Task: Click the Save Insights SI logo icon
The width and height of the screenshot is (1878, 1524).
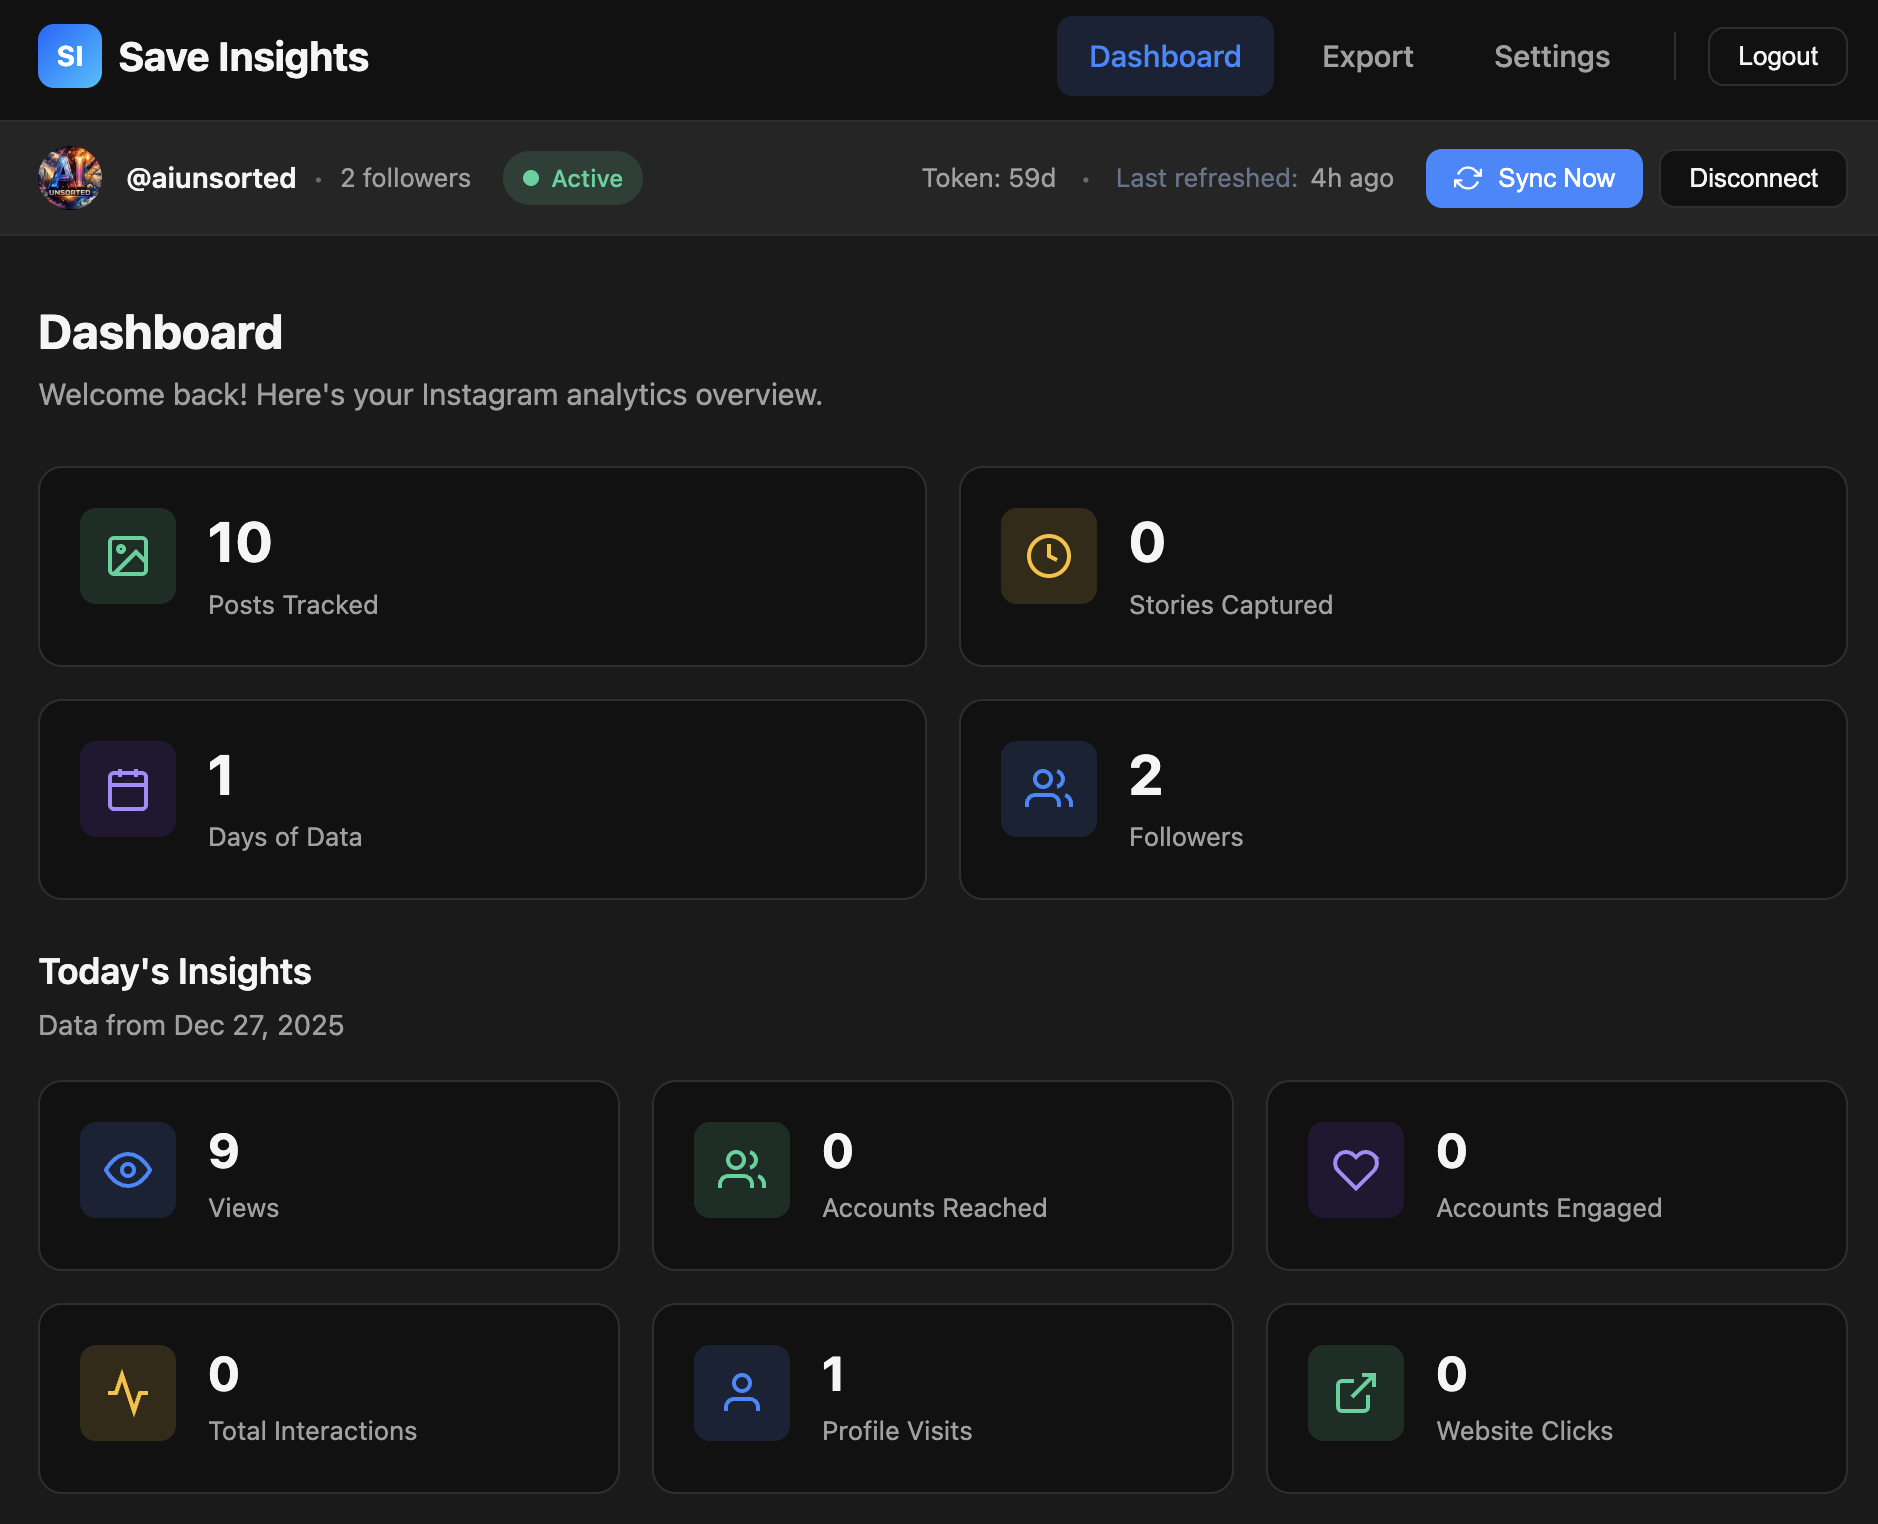Action: tap(69, 56)
